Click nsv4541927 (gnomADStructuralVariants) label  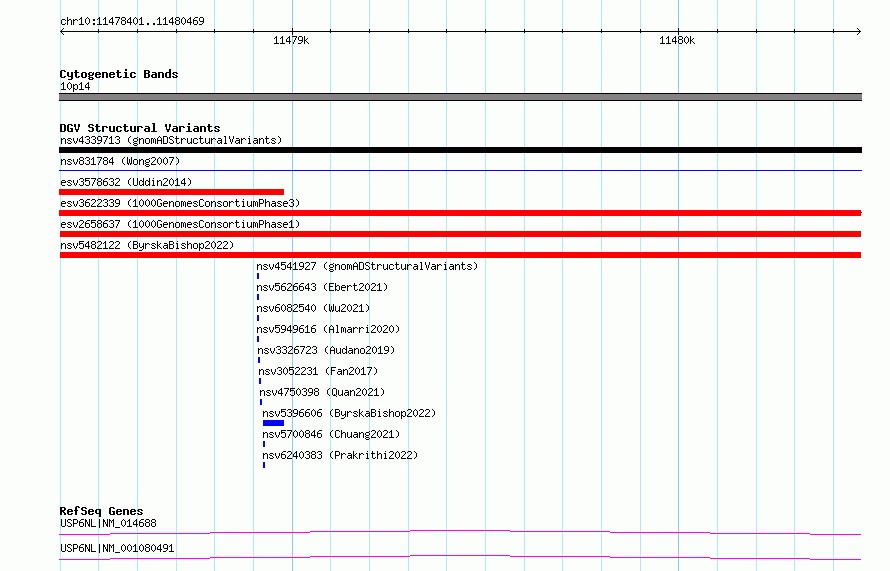coord(367,266)
